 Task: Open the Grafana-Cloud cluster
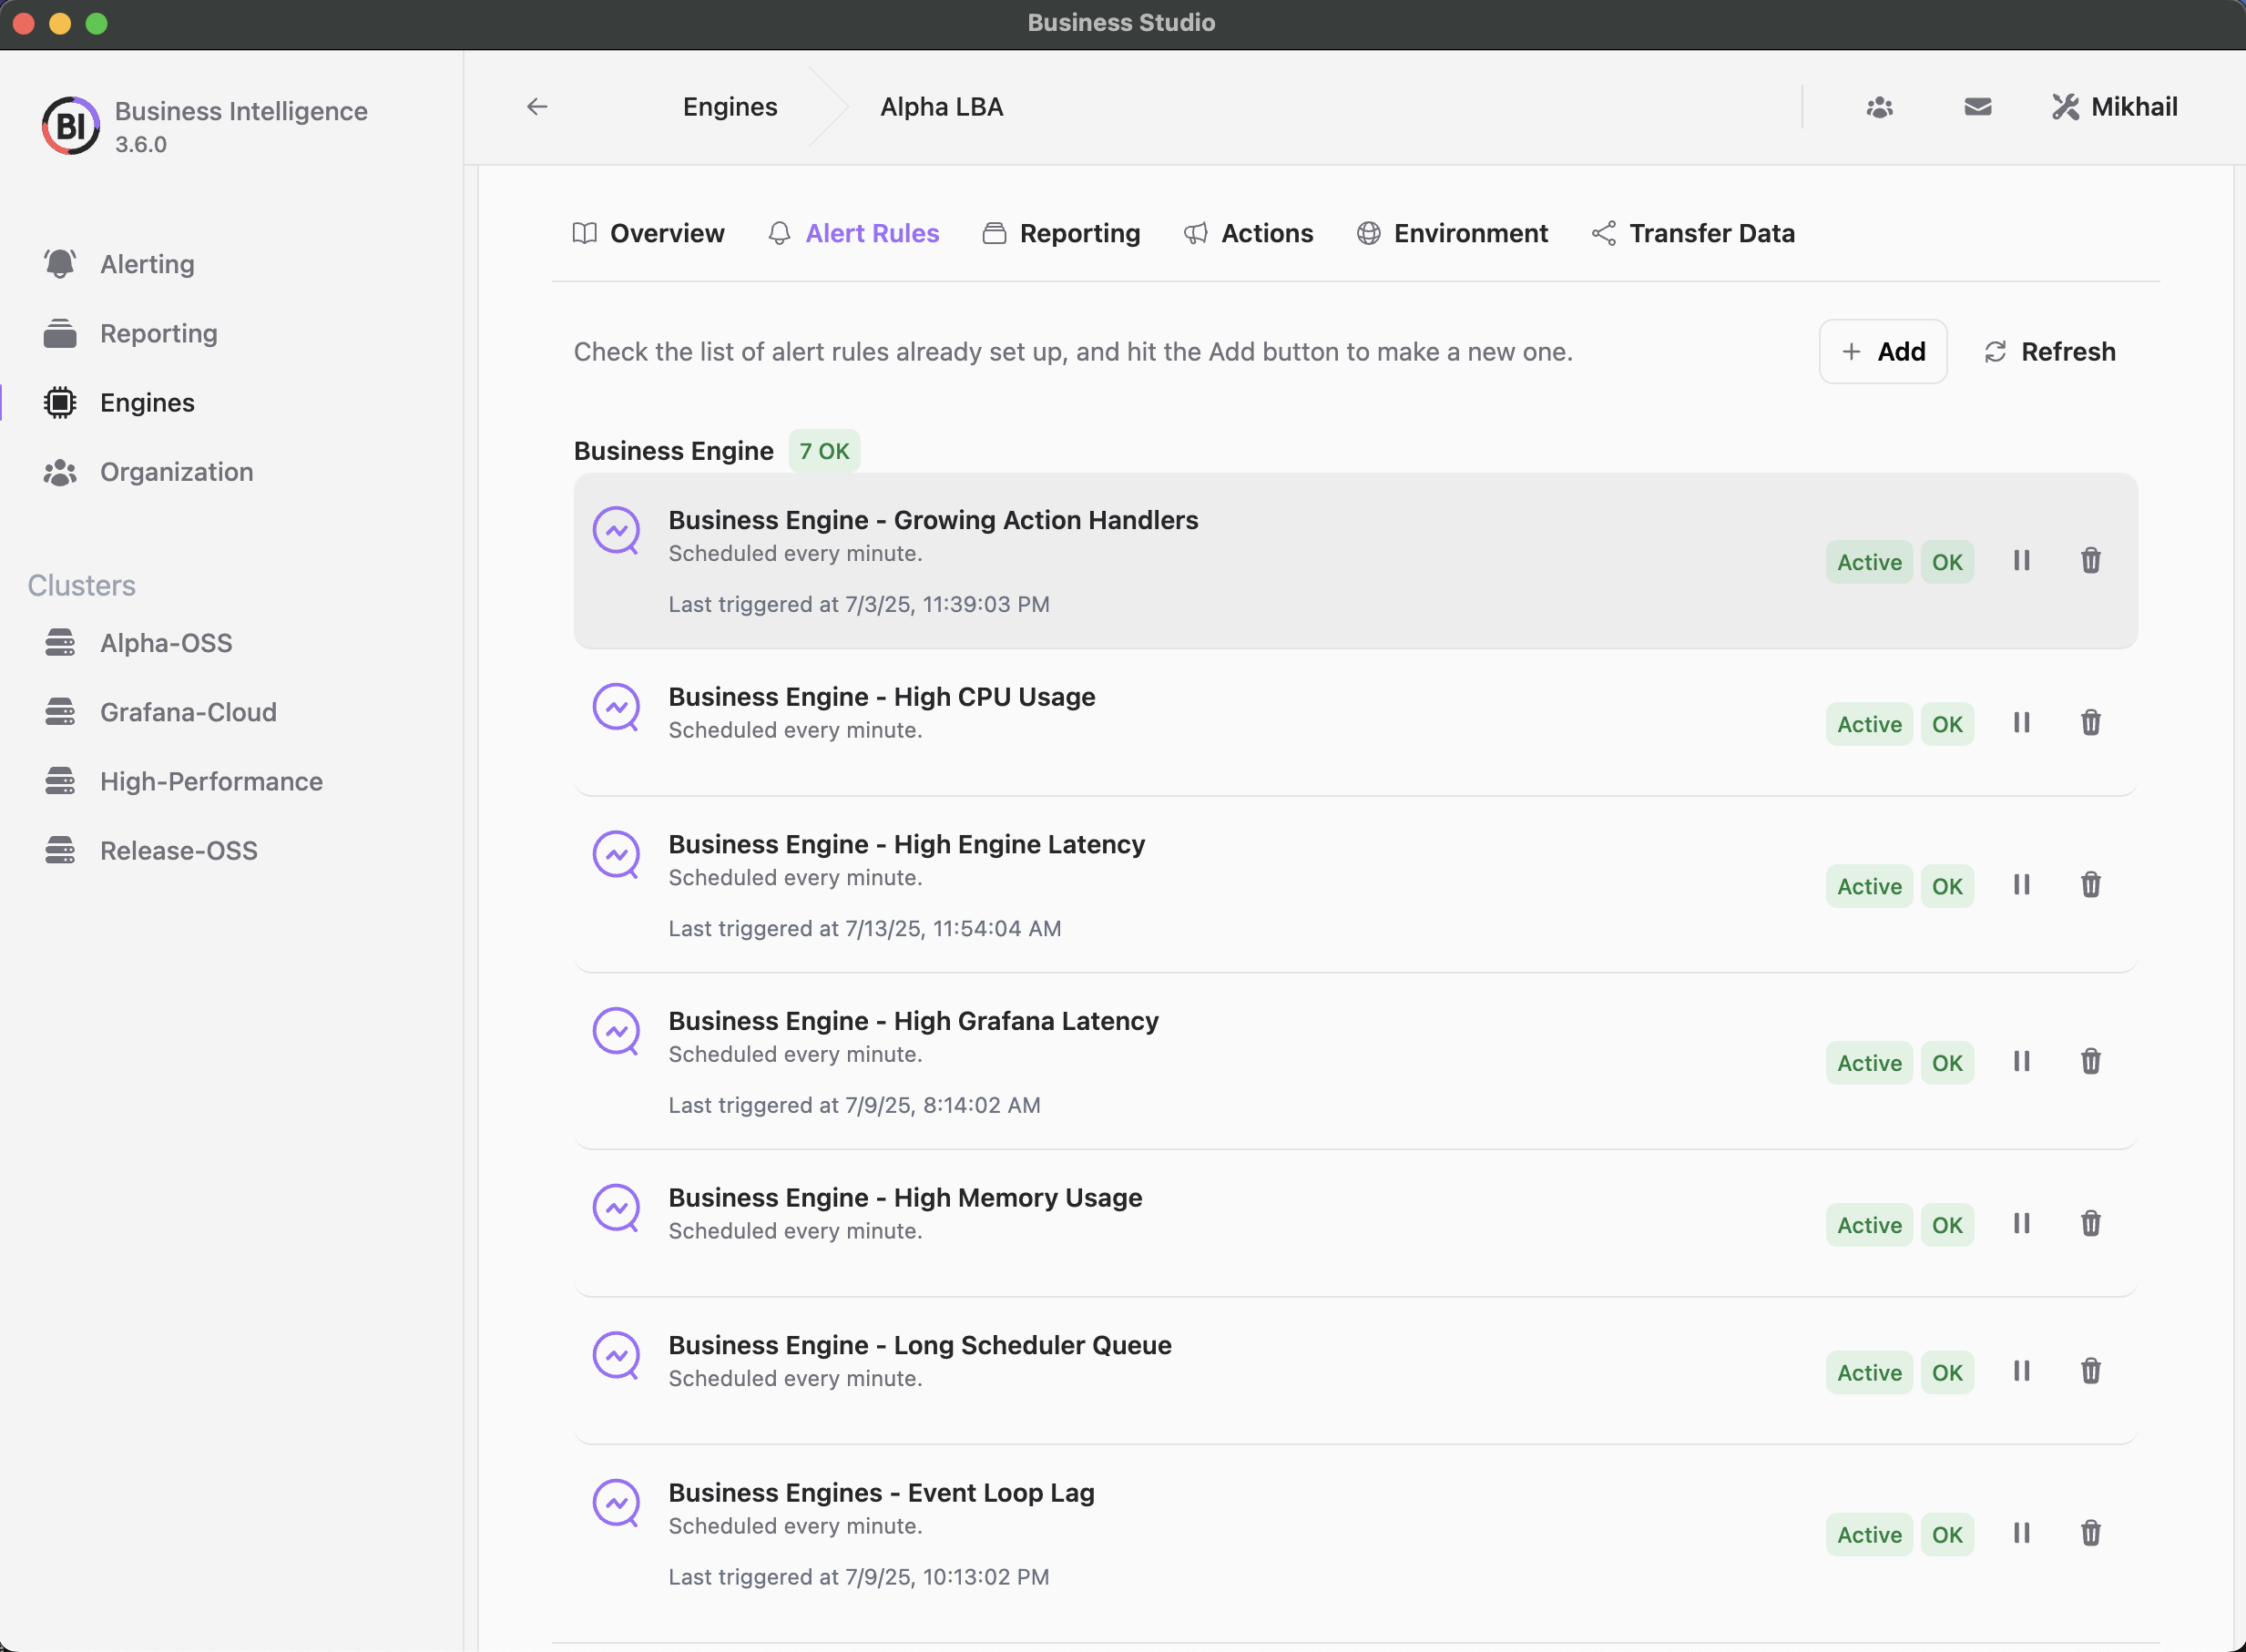pos(160,712)
